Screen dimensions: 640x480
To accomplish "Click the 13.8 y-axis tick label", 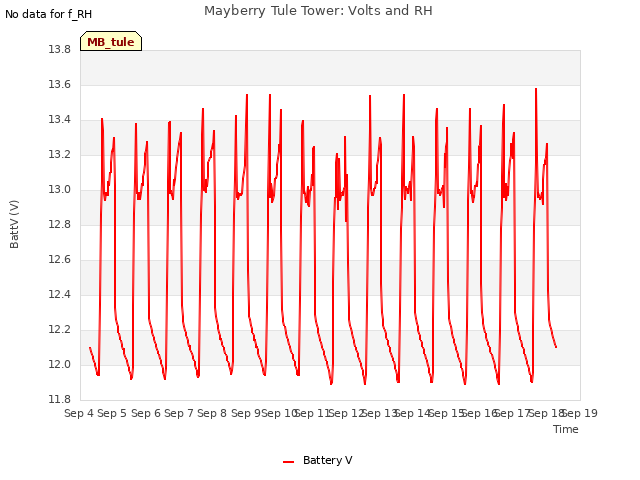I will tap(60, 49).
